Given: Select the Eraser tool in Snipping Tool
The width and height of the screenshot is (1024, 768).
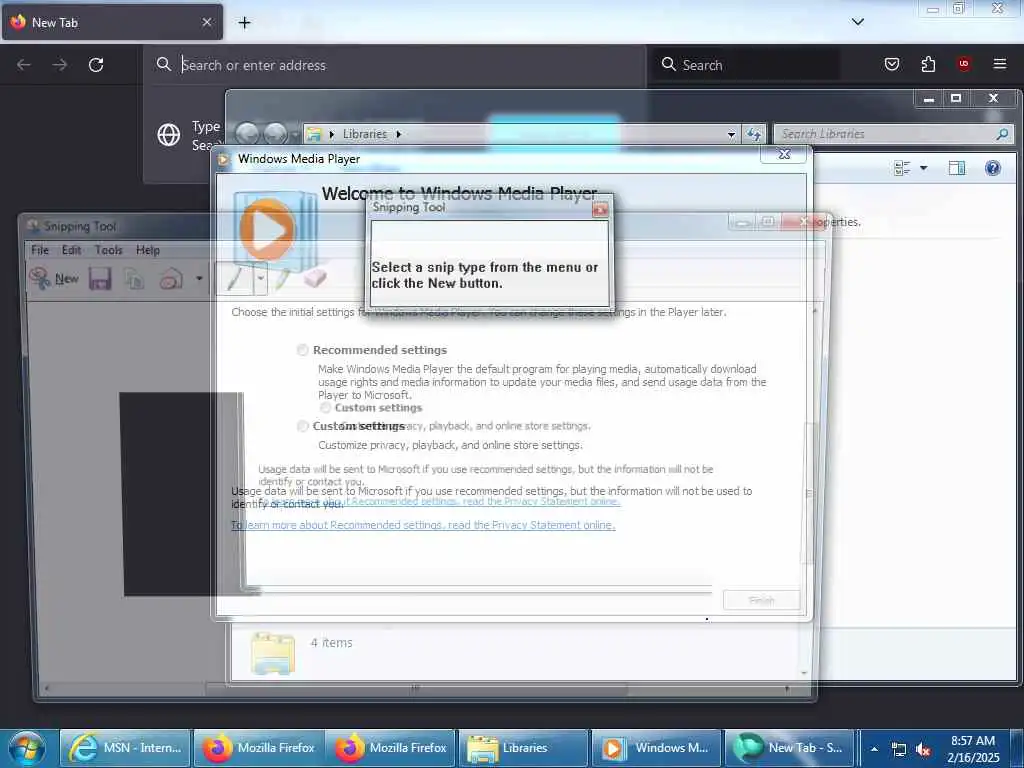Looking at the screenshot, I should click(x=315, y=278).
